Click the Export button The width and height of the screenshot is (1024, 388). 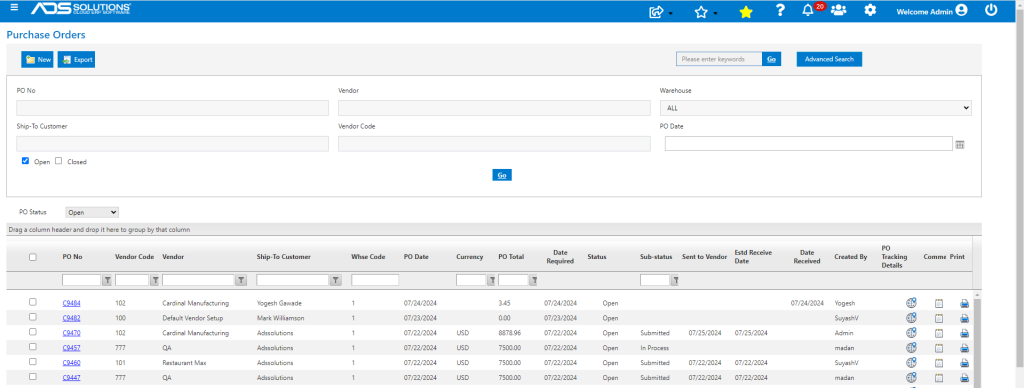76,59
